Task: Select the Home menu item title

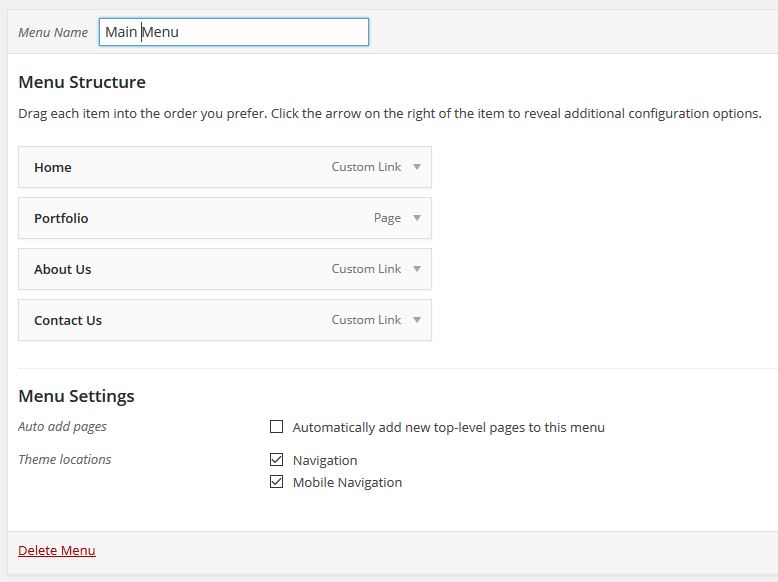Action: (53, 168)
